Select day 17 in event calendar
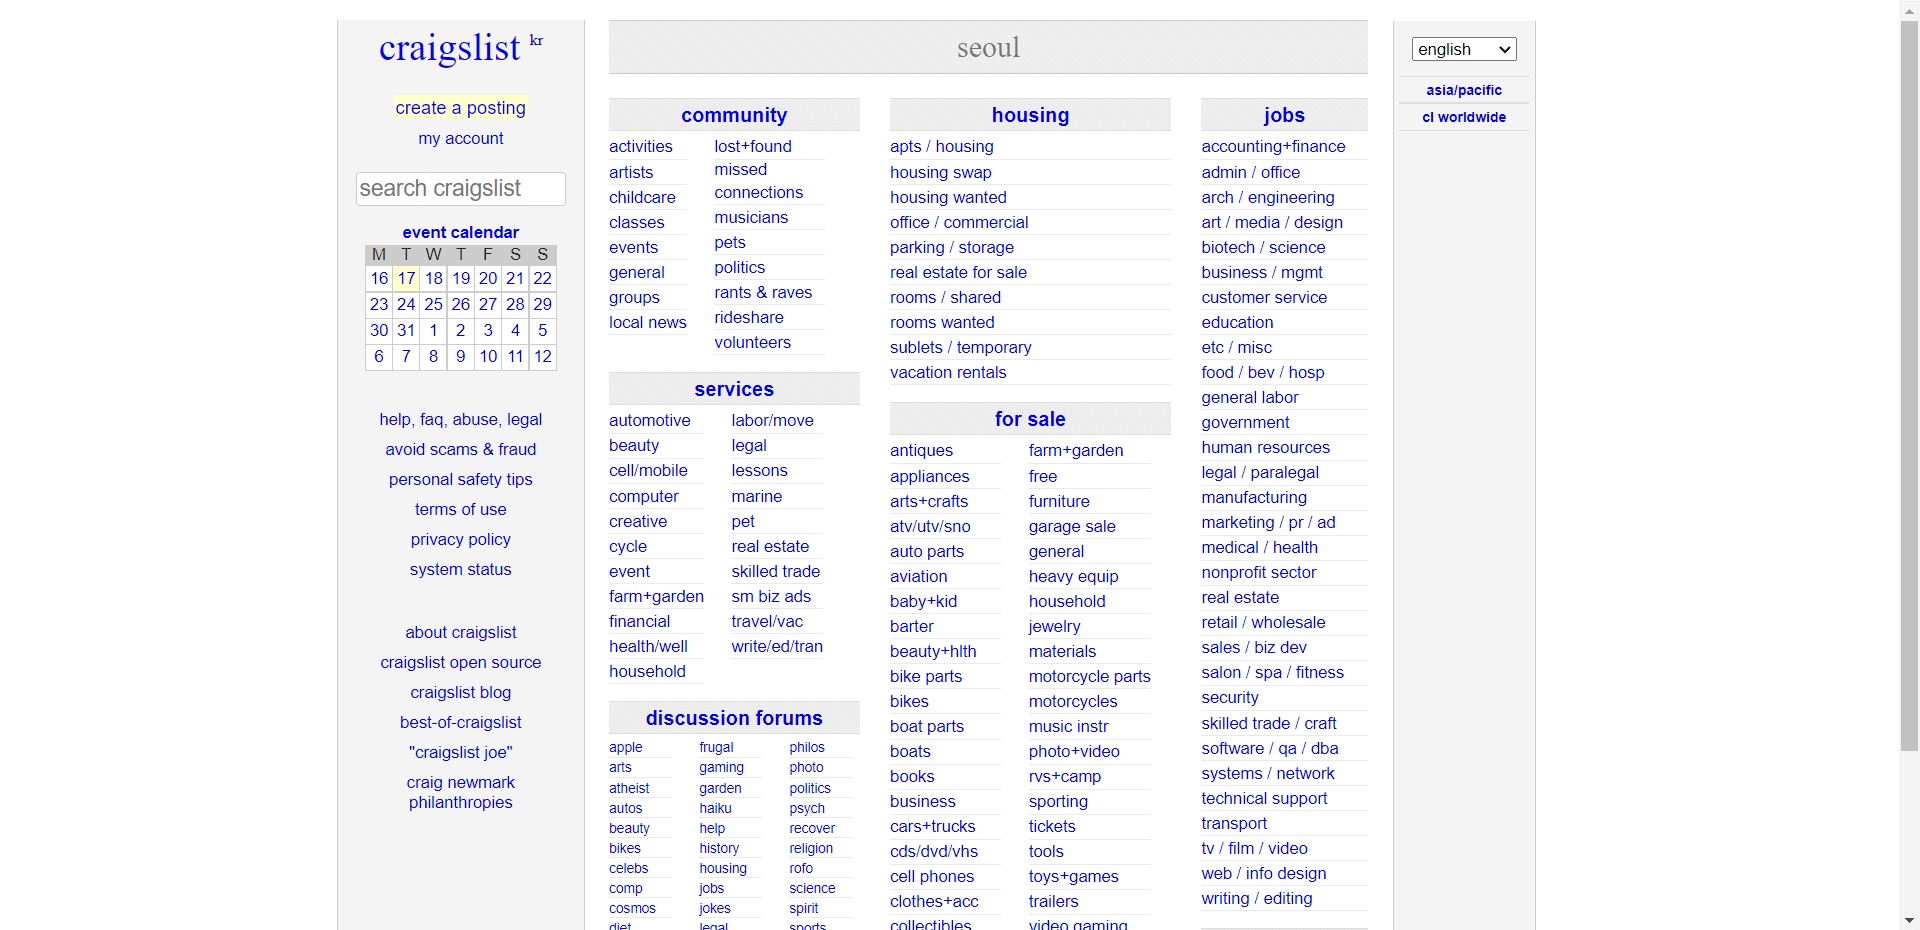This screenshot has width=1920, height=930. tap(406, 278)
